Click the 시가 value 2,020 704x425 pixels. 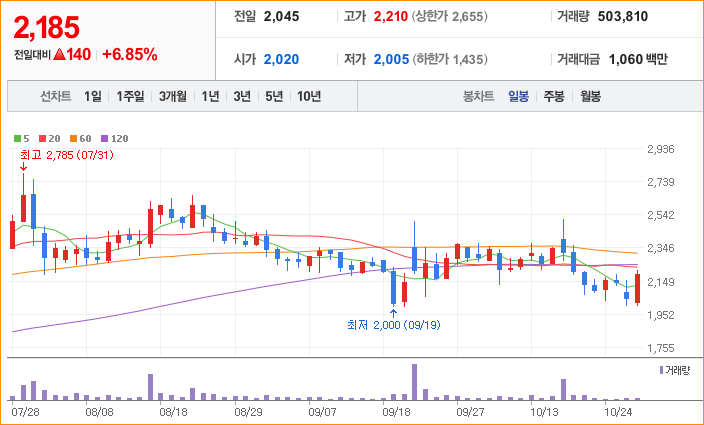pos(282,59)
